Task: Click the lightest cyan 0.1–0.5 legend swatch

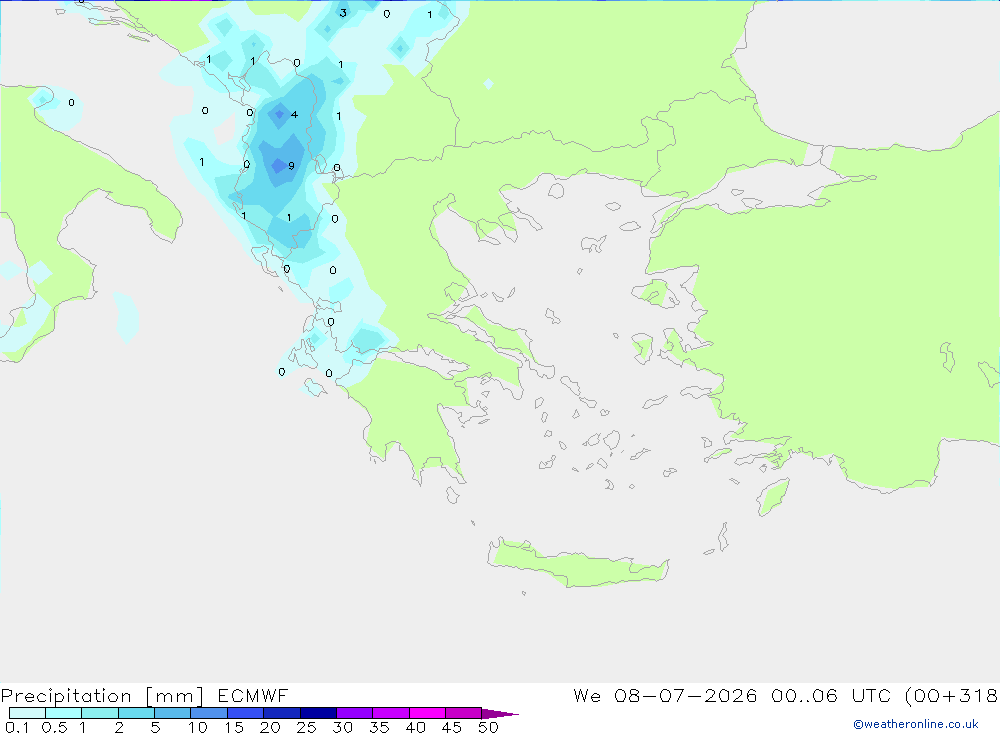Action: pyautogui.click(x=27, y=713)
